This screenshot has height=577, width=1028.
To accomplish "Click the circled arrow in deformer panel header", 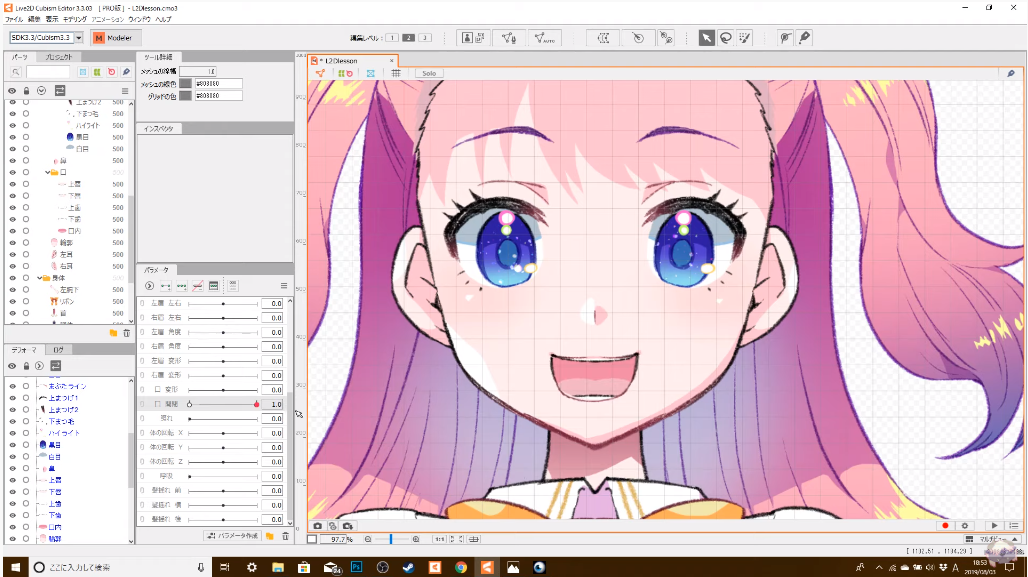I will pos(39,366).
